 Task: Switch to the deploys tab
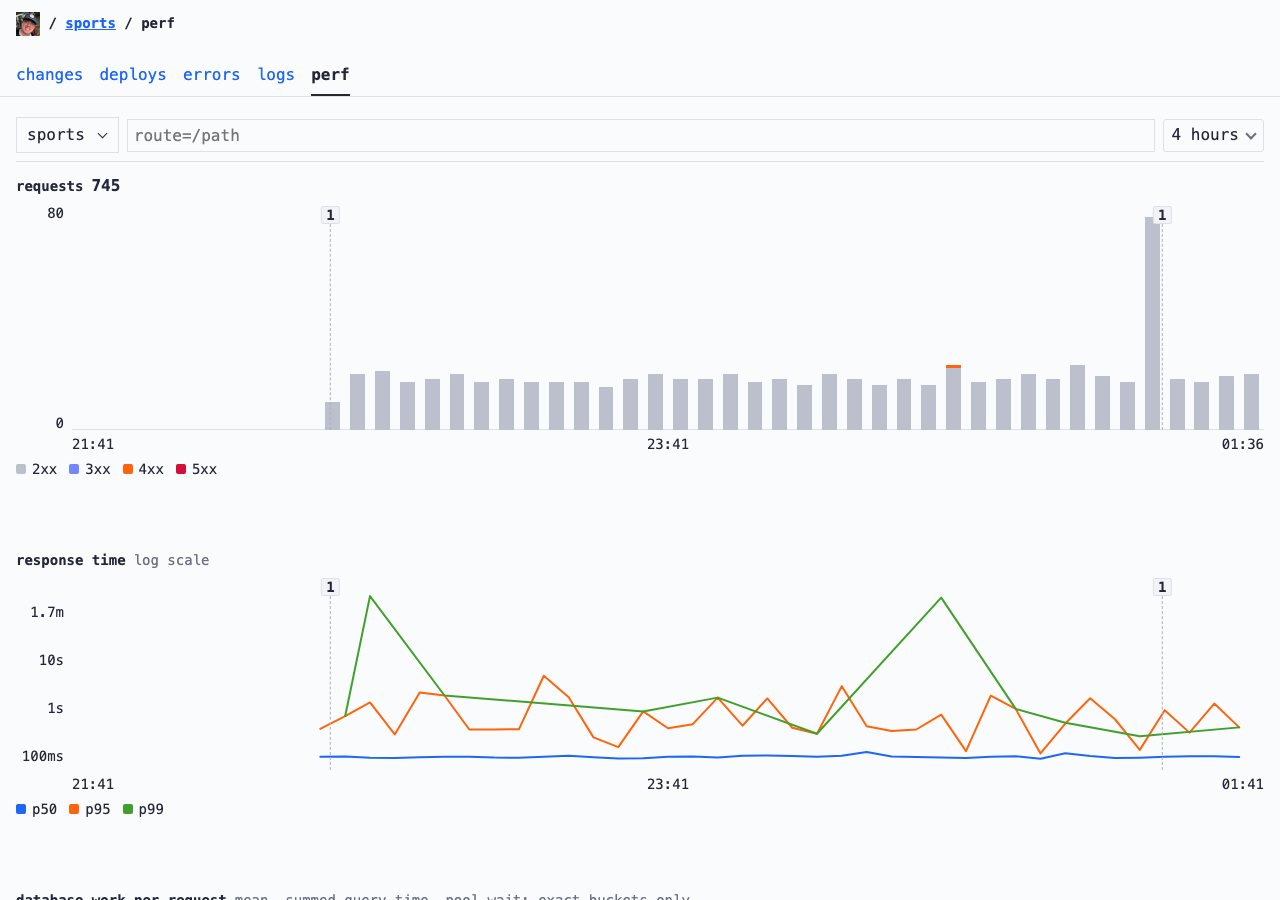(133, 75)
